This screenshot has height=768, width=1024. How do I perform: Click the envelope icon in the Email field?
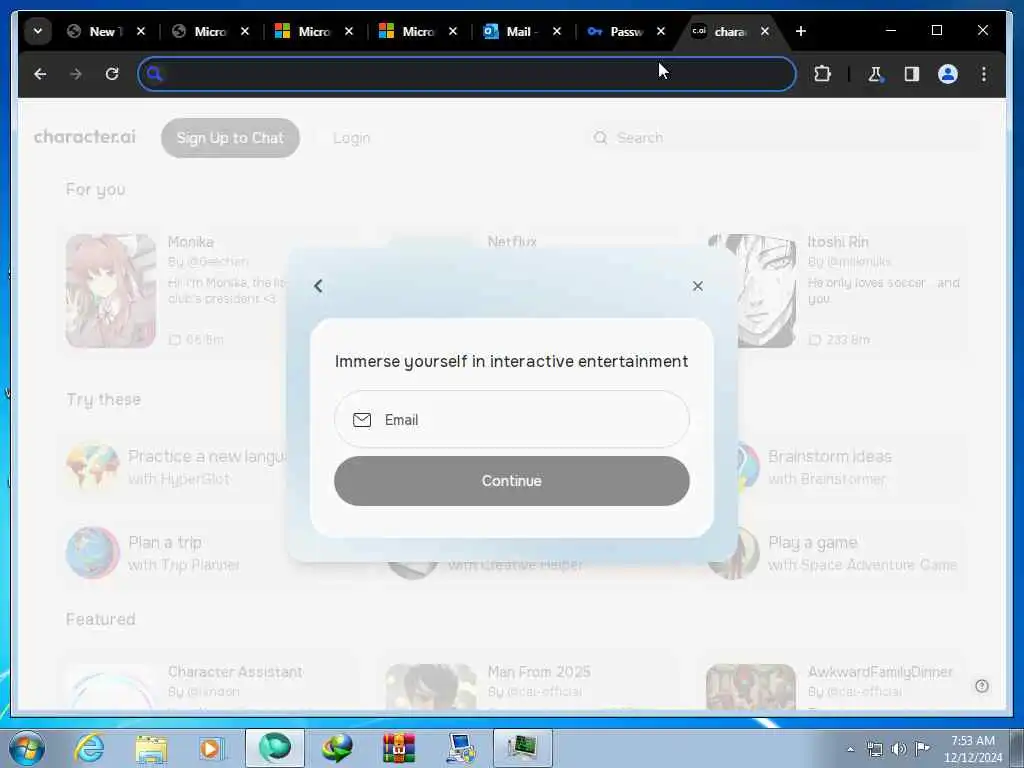click(x=362, y=420)
